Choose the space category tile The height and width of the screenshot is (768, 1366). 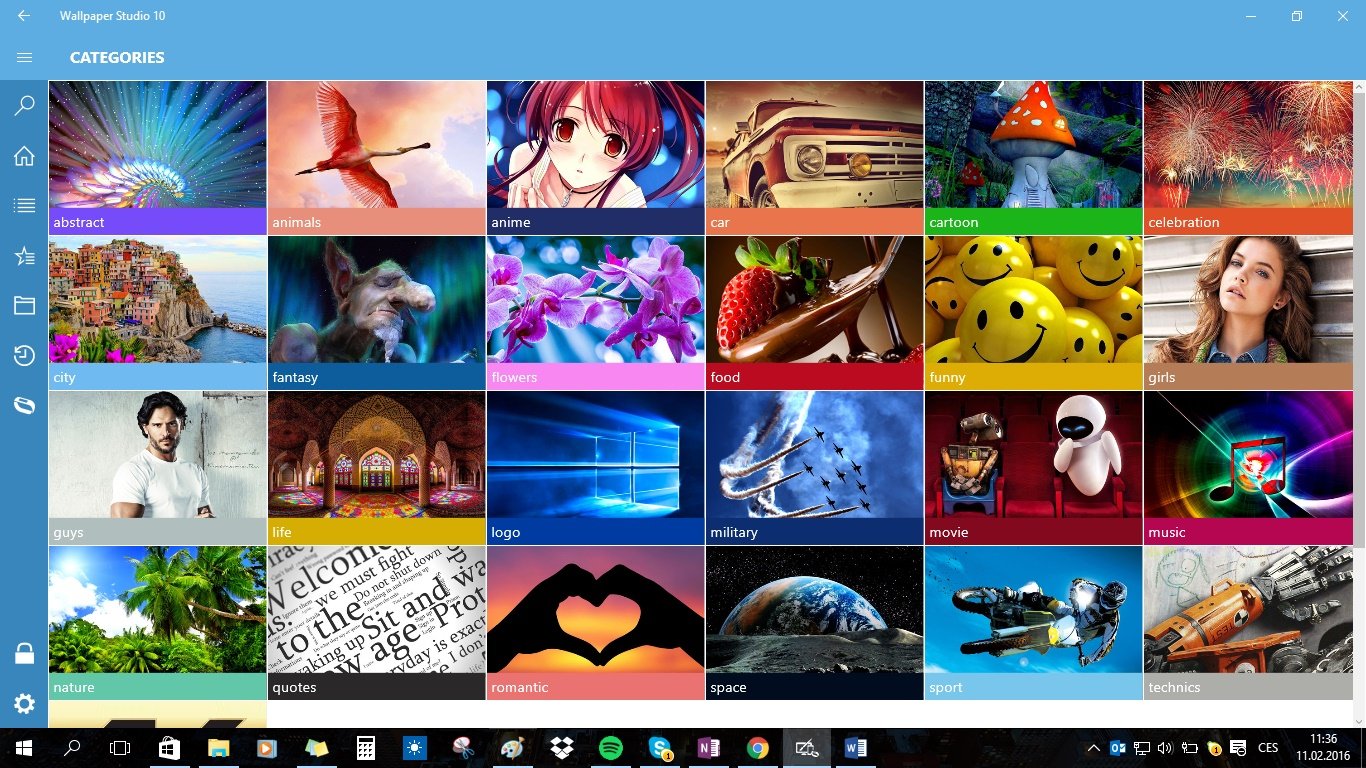pos(815,623)
